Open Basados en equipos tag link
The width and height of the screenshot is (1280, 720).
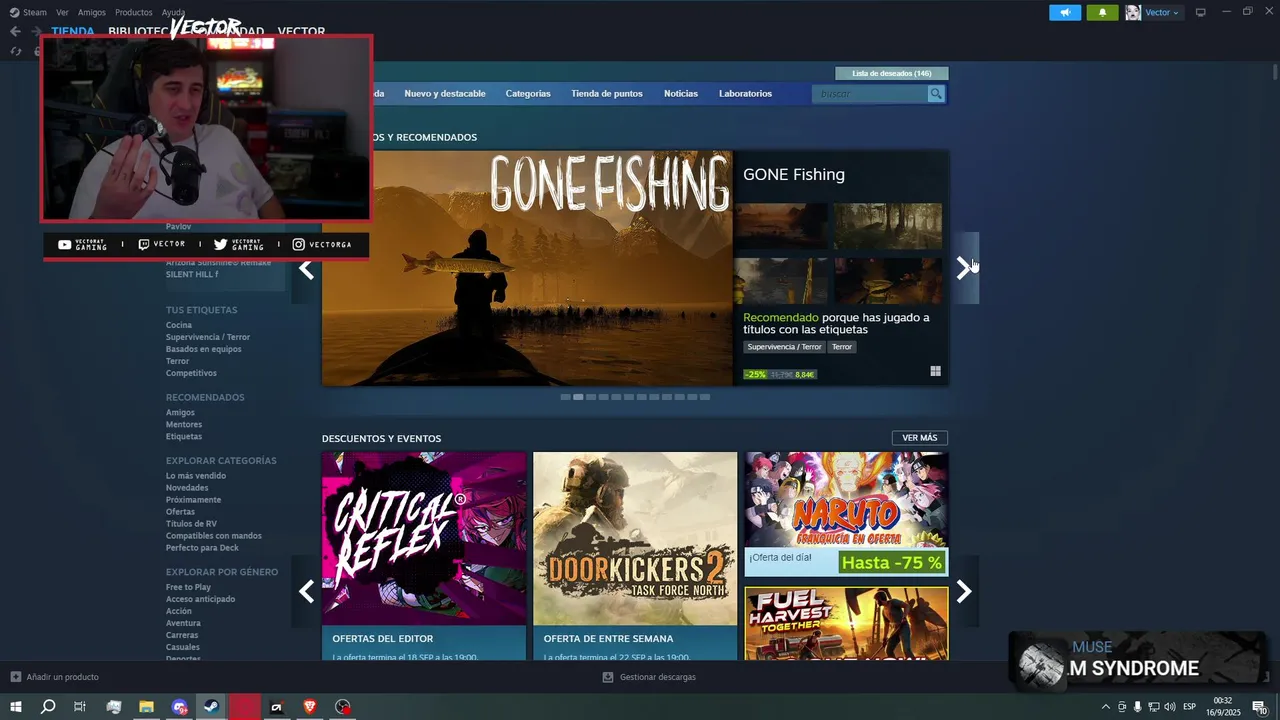click(x=204, y=349)
